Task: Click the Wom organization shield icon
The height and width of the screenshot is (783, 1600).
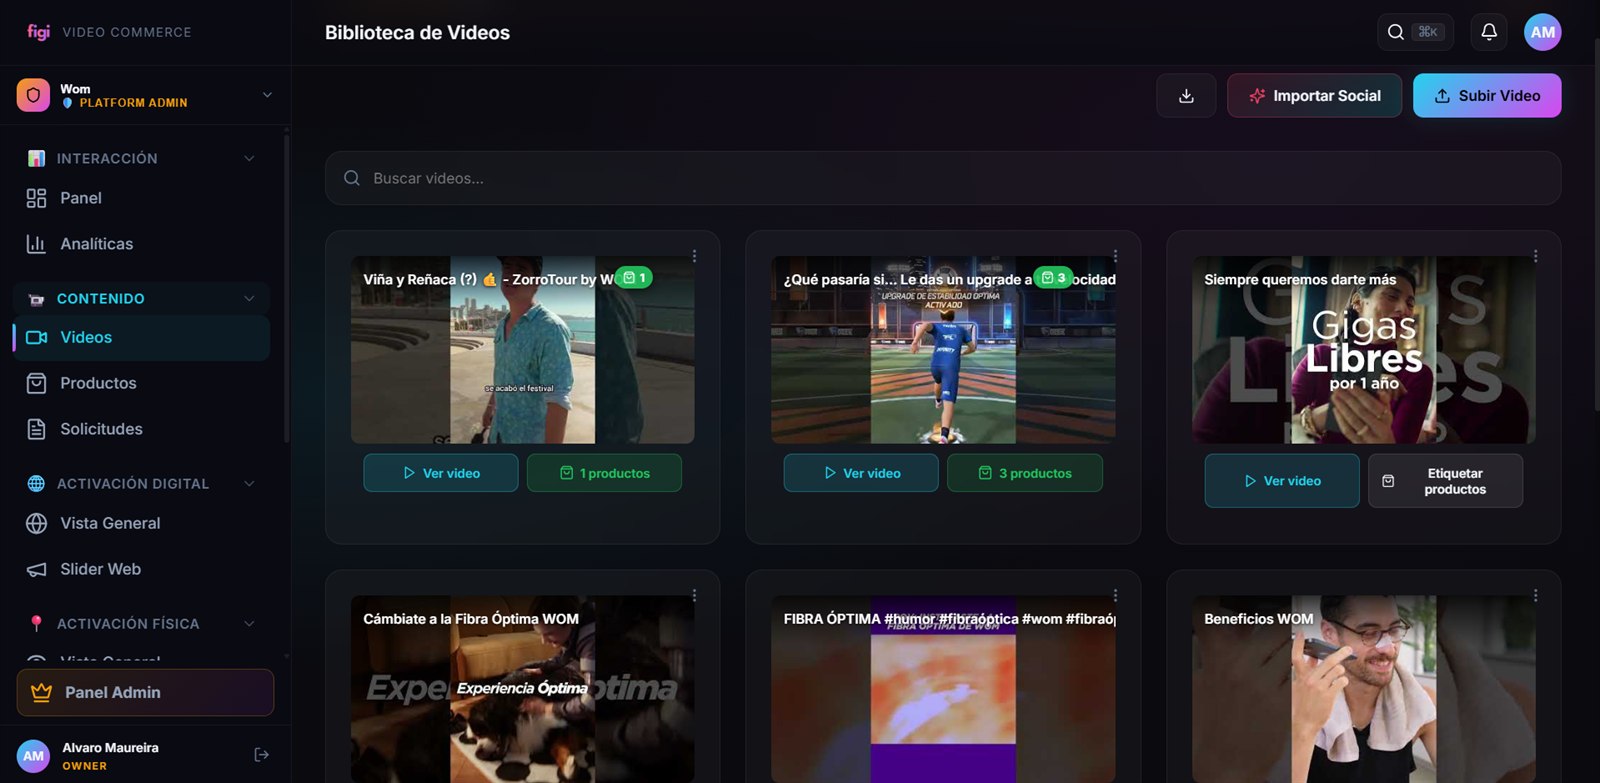Action: 33,95
